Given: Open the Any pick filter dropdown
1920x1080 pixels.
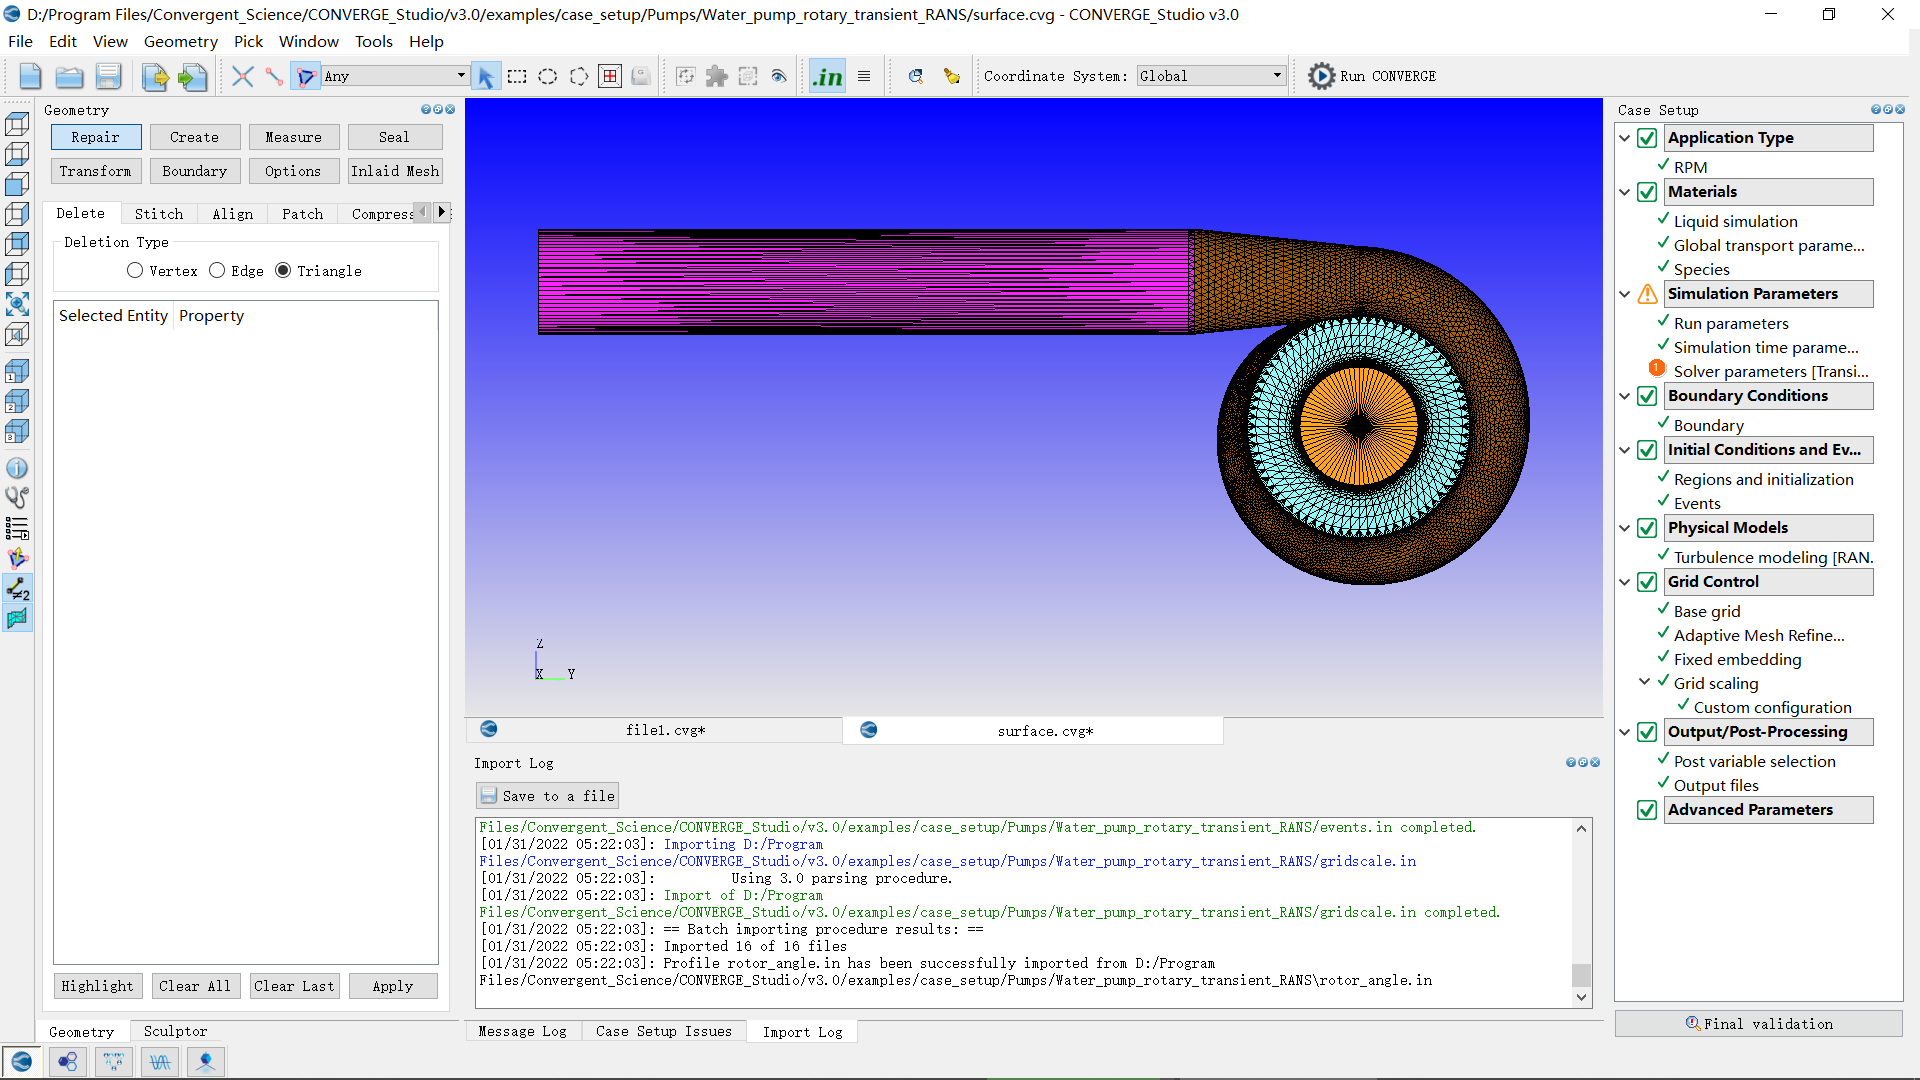Looking at the screenshot, I should (x=395, y=76).
